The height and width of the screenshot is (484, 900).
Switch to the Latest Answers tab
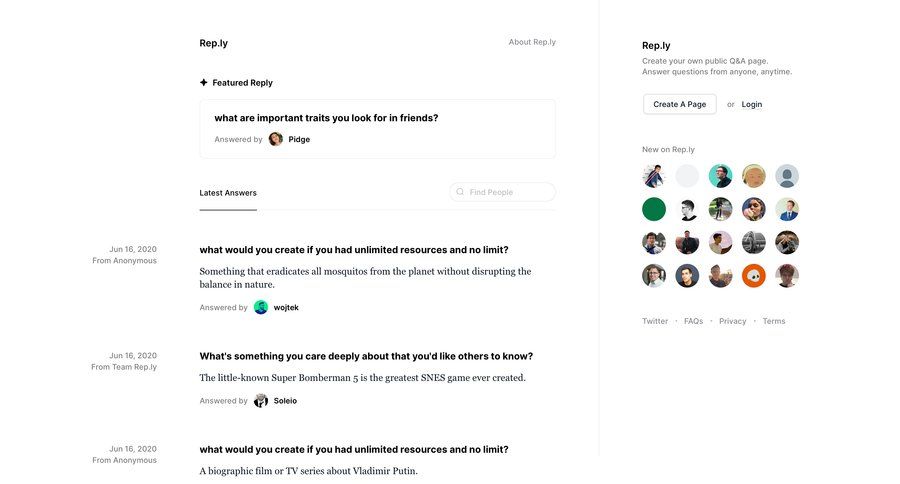coord(228,193)
